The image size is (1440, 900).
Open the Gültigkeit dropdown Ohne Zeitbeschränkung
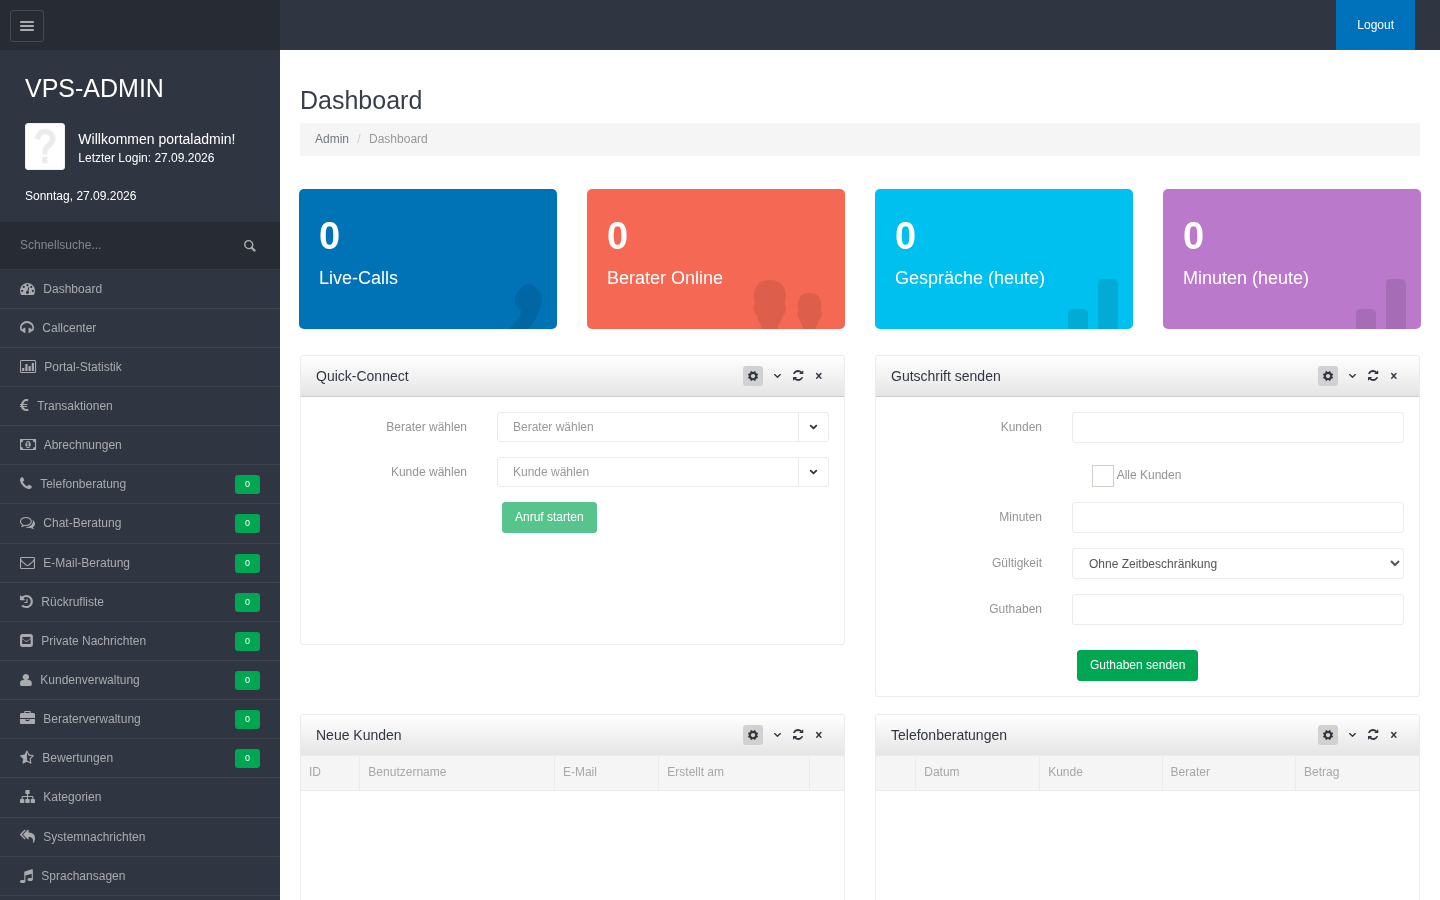point(1238,564)
